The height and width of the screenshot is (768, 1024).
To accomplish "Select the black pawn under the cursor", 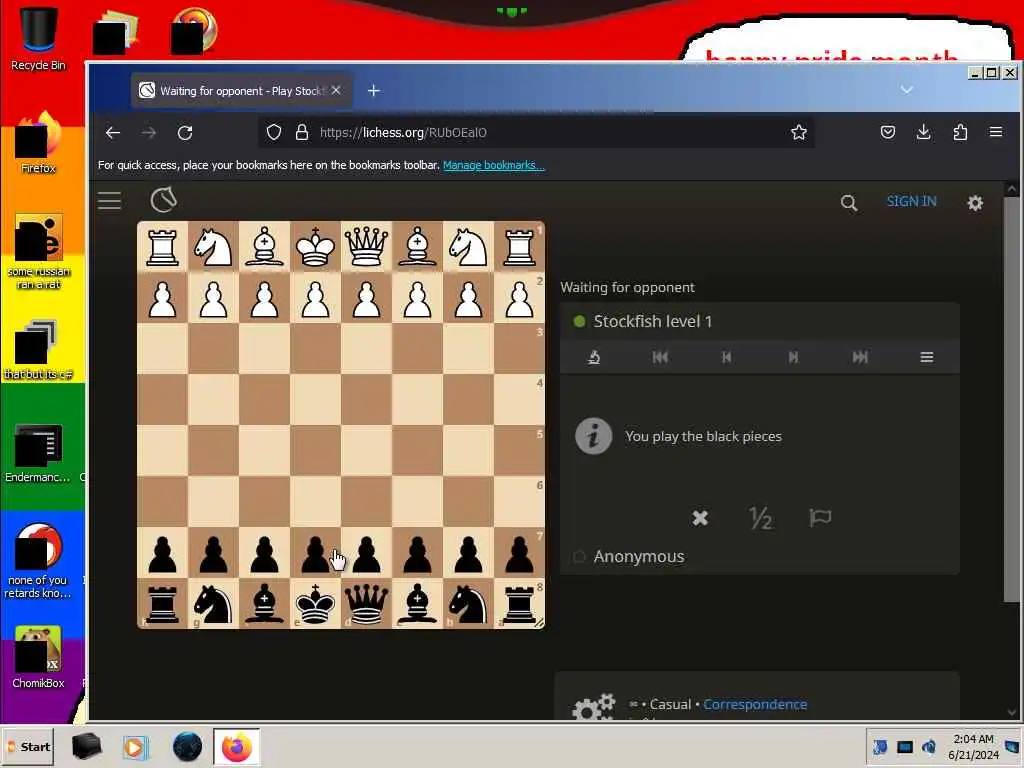I will coord(315,553).
